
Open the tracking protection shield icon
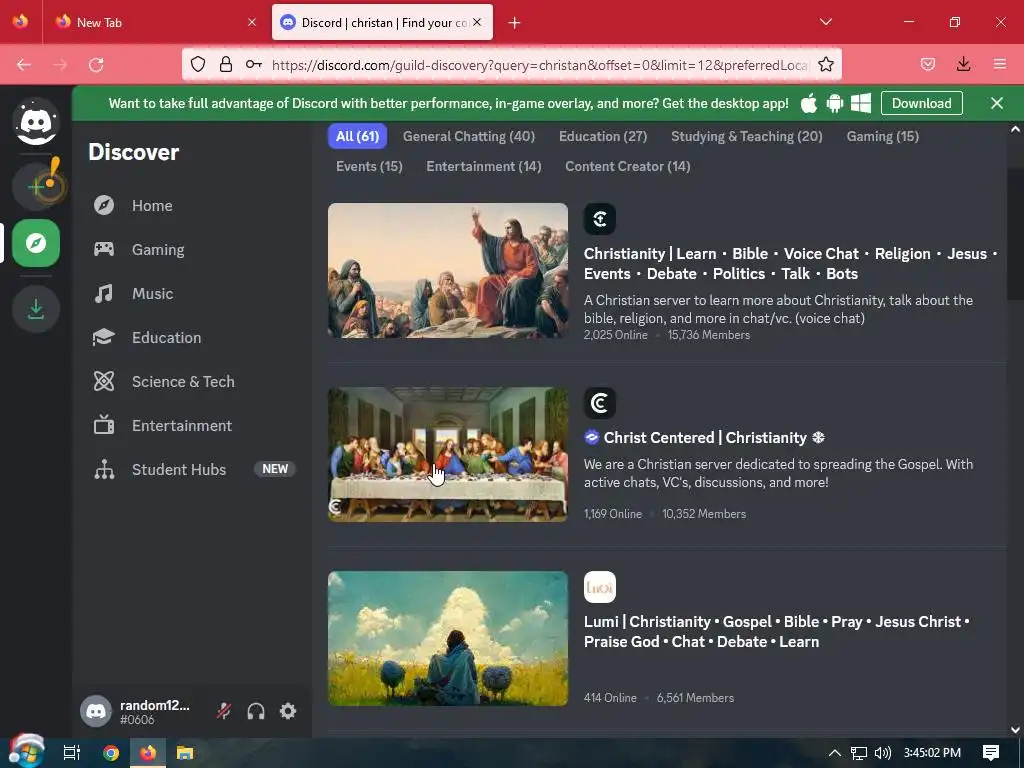(198, 65)
